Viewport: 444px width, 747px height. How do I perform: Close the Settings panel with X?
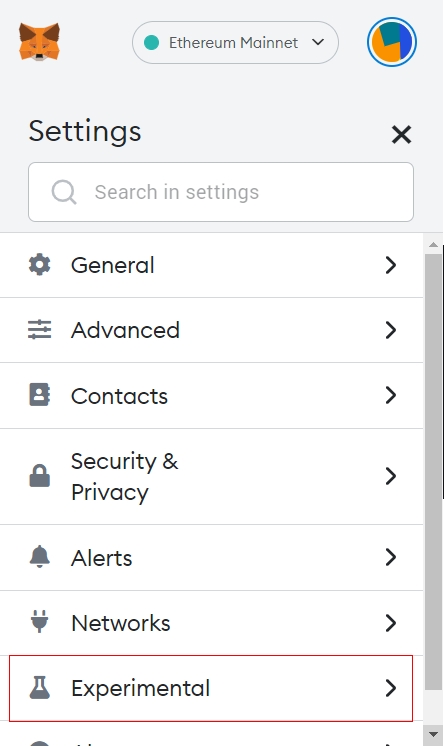(401, 134)
